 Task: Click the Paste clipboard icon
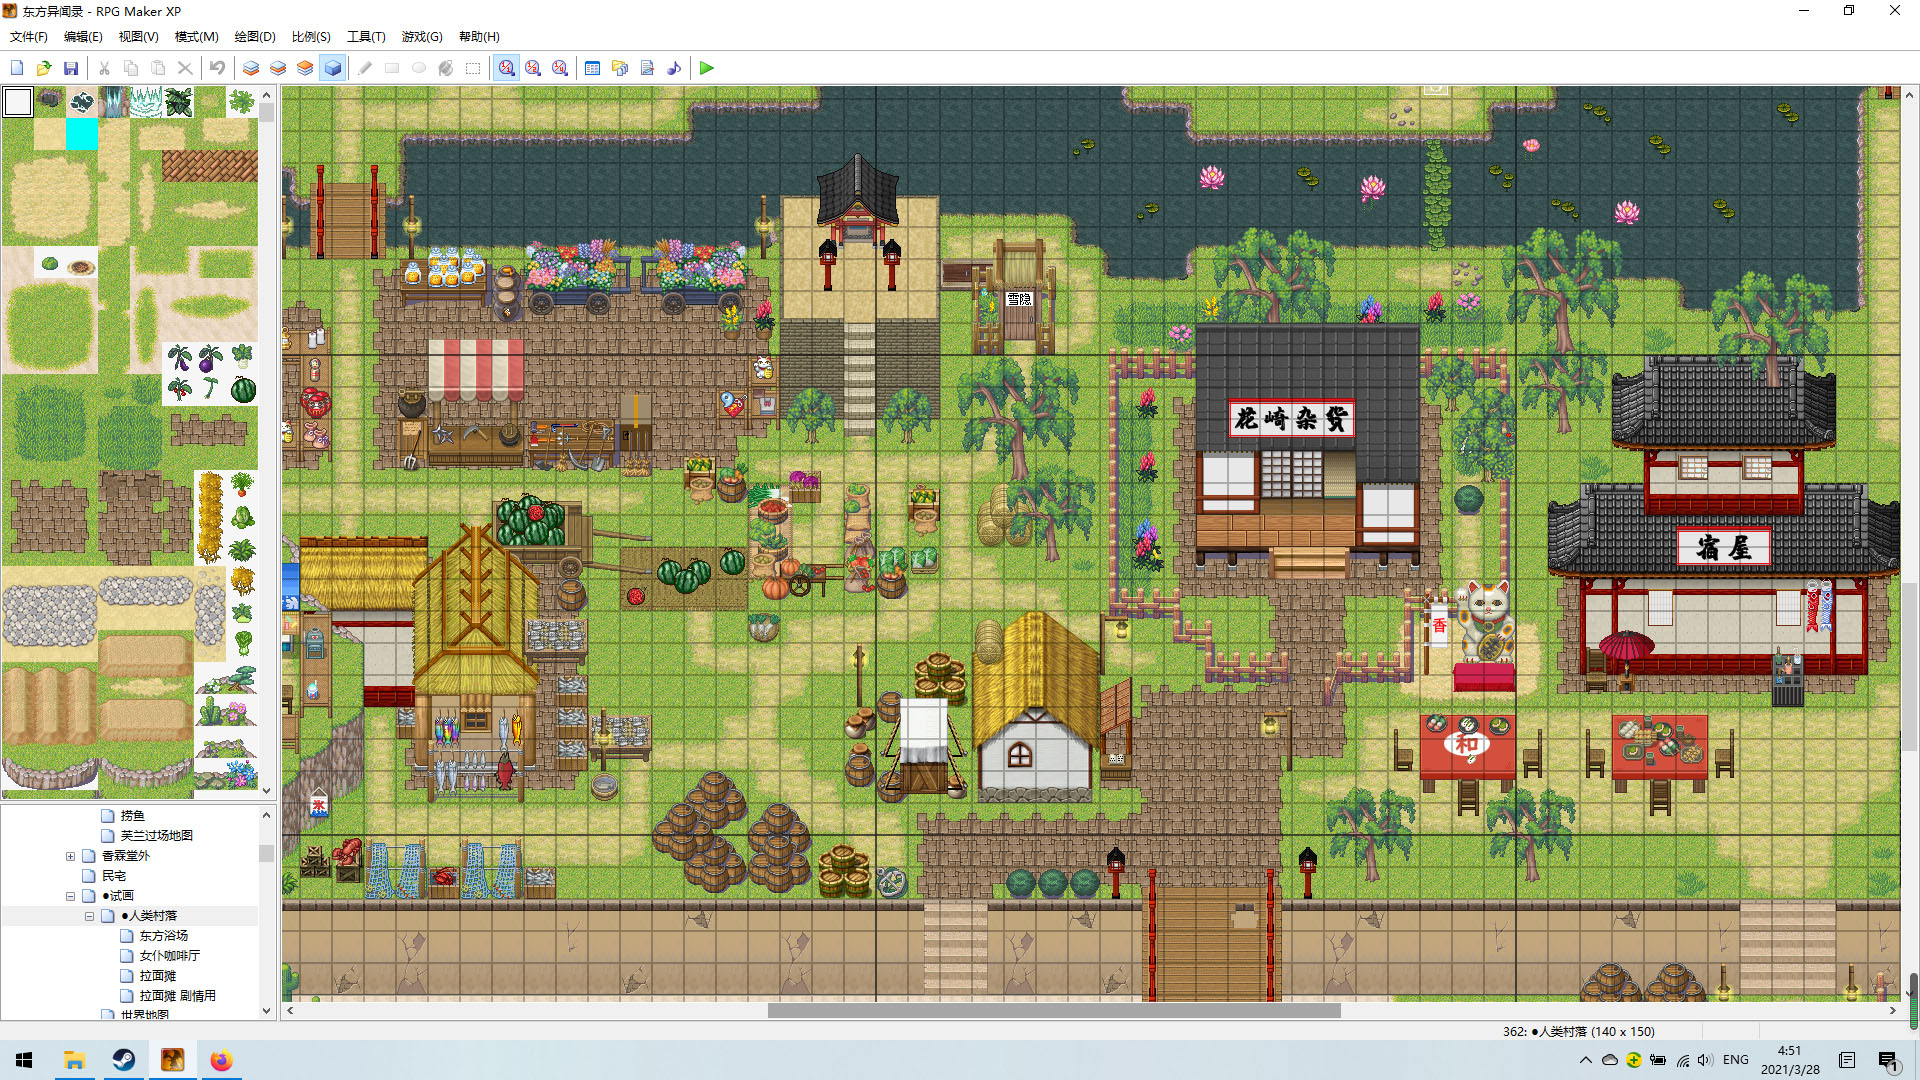[158, 68]
